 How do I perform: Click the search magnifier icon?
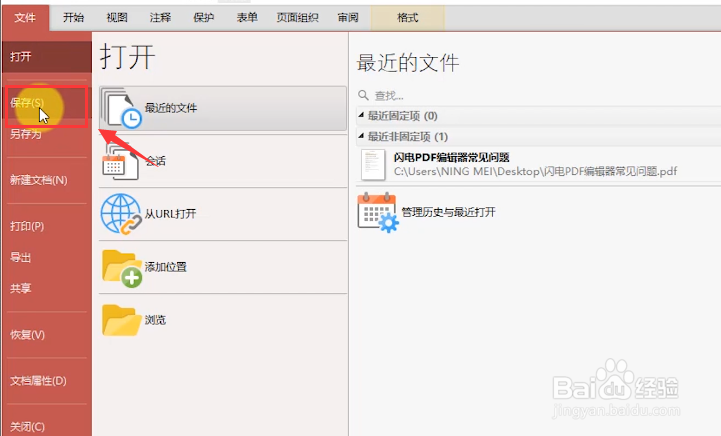(363, 95)
